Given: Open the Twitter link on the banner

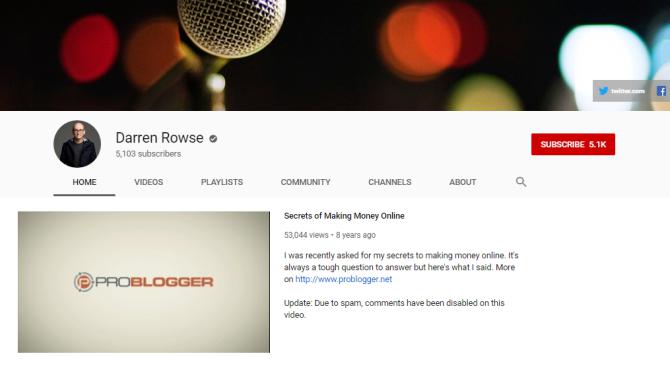Looking at the screenshot, I should [x=622, y=91].
